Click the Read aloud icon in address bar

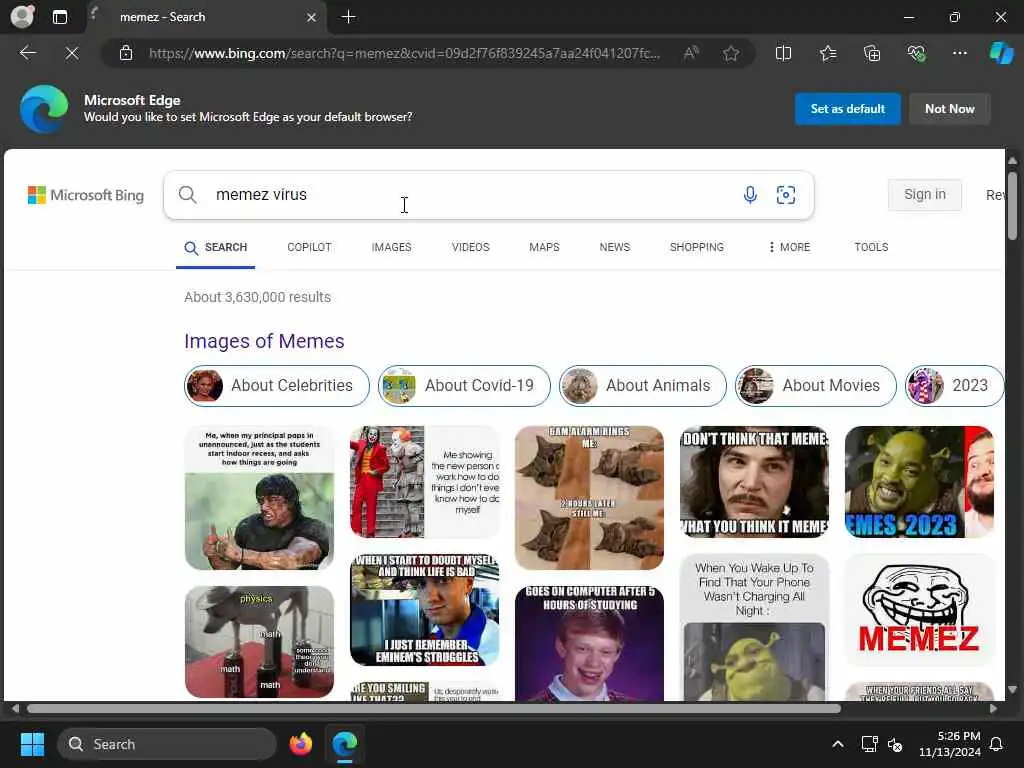[691, 53]
